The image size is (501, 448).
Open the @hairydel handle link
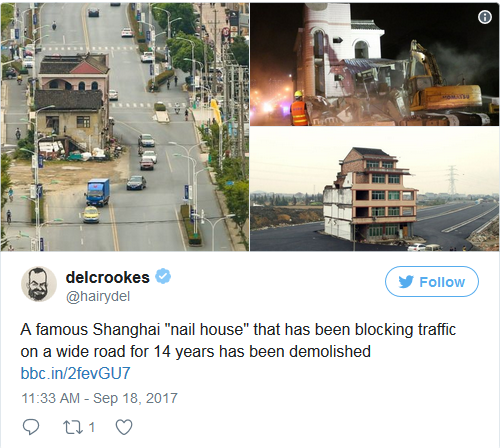click(x=98, y=296)
